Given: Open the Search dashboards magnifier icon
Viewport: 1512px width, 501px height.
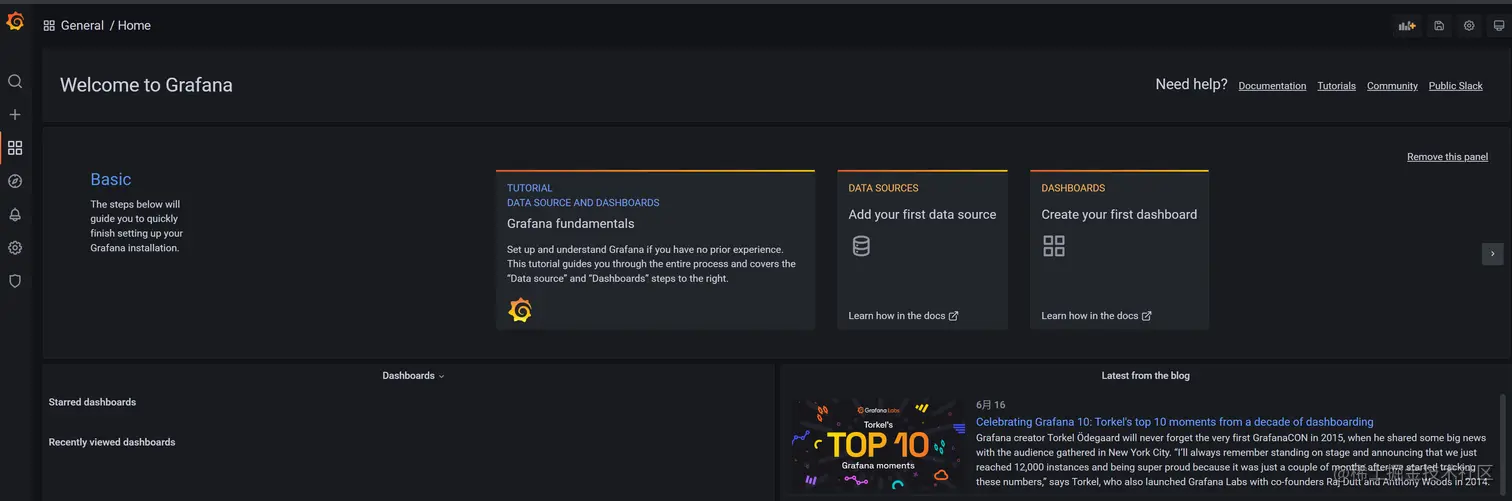Looking at the screenshot, I should (15, 81).
